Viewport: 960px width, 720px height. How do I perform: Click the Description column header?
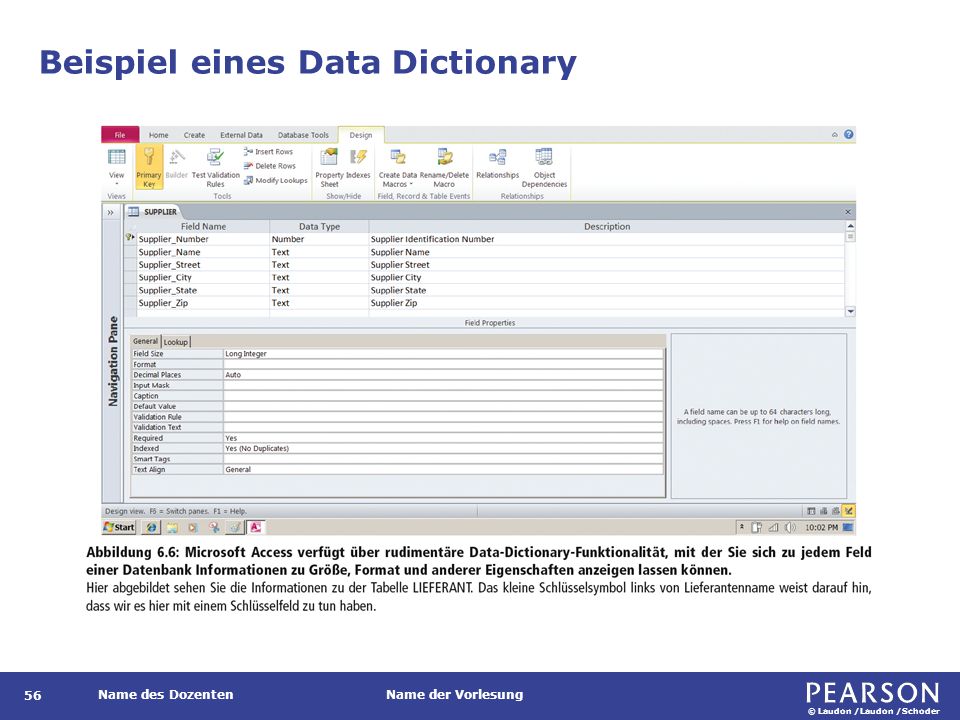607,226
